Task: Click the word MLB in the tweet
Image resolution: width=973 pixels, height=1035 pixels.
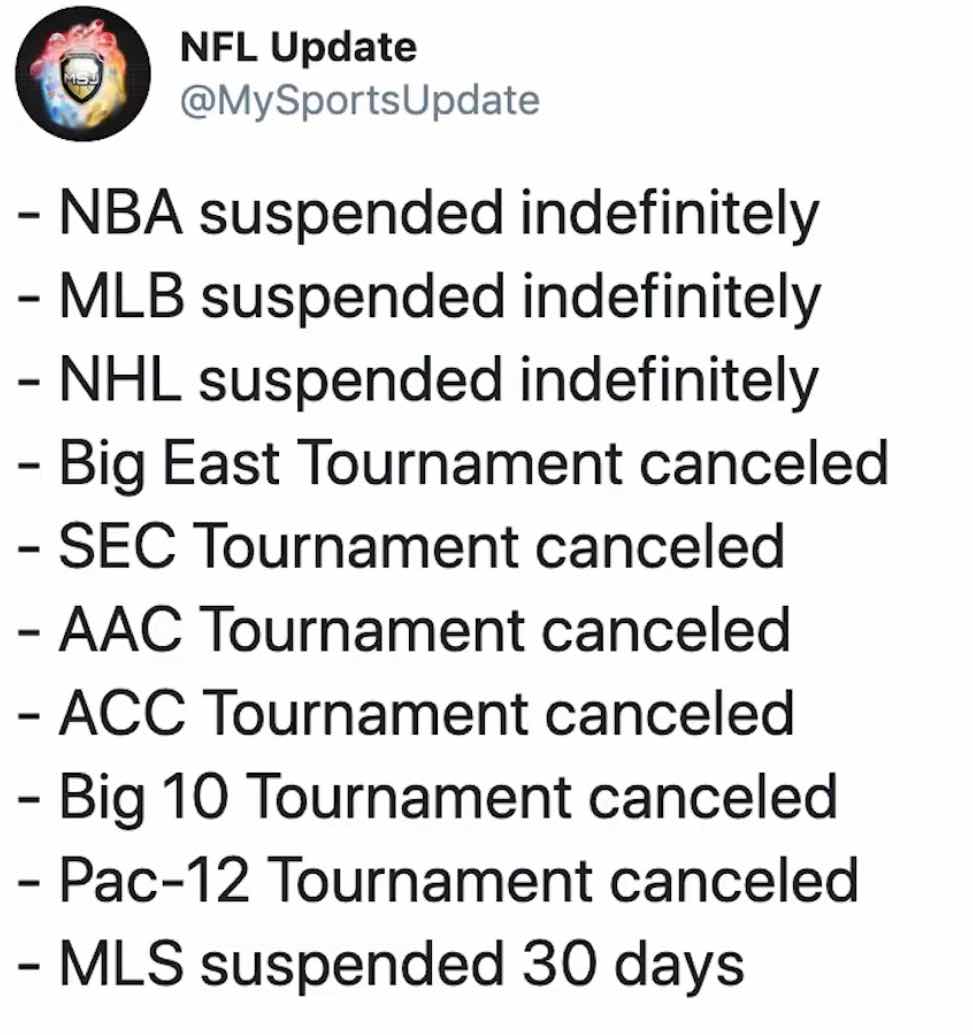Action: [x=122, y=296]
